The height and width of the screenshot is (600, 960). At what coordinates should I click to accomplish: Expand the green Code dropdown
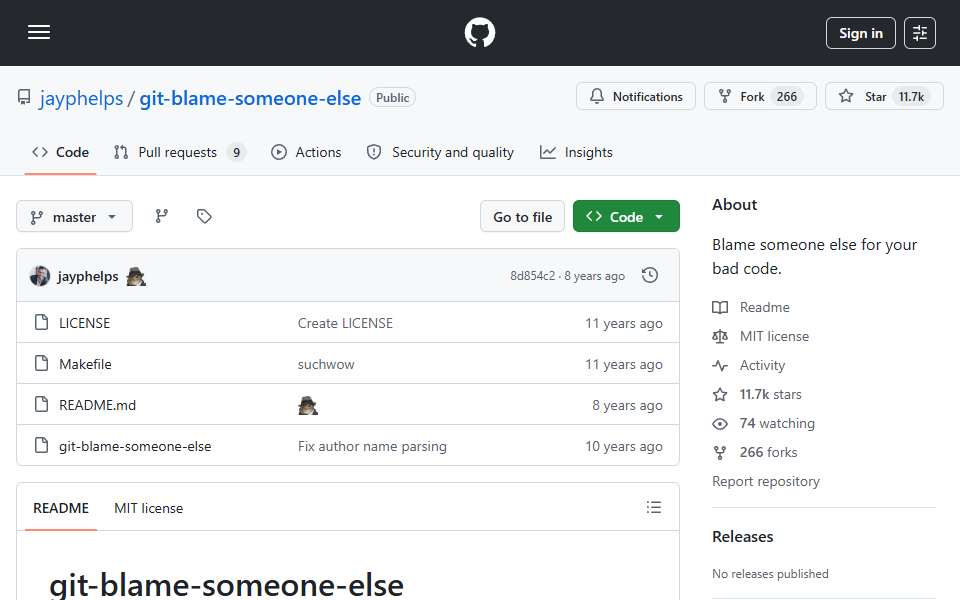click(x=626, y=217)
